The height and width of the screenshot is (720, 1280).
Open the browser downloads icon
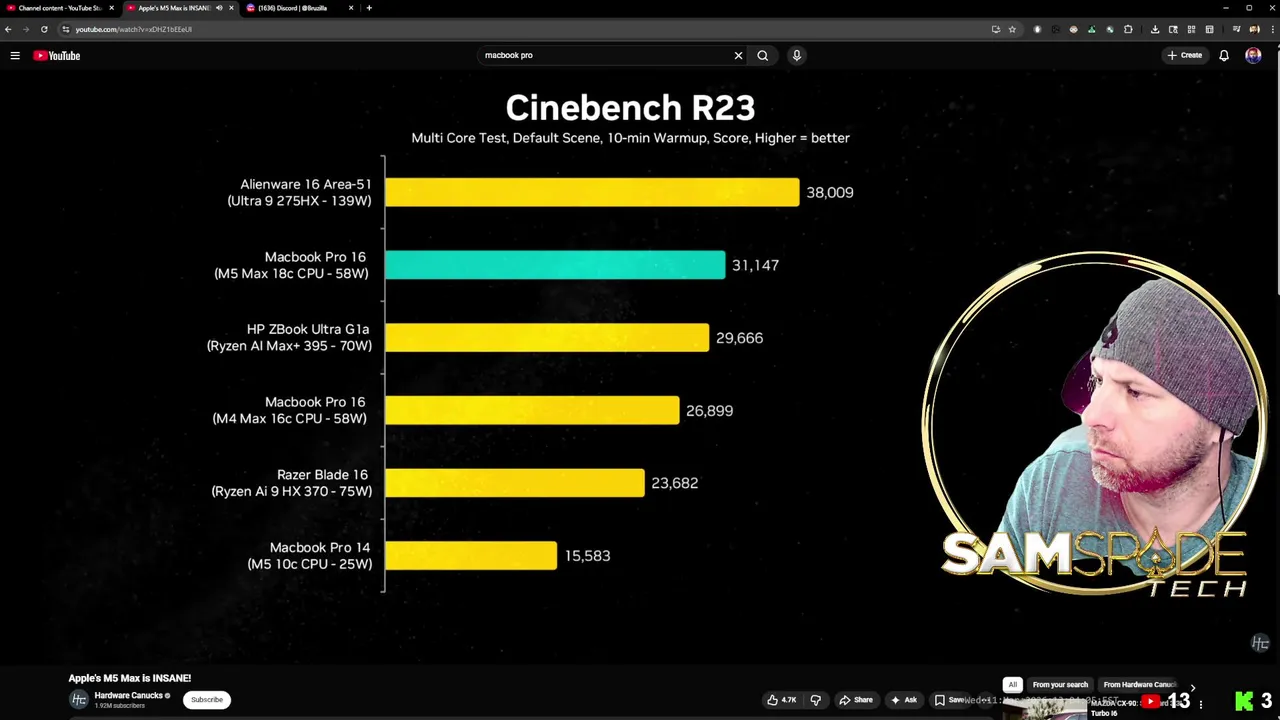tap(1155, 29)
